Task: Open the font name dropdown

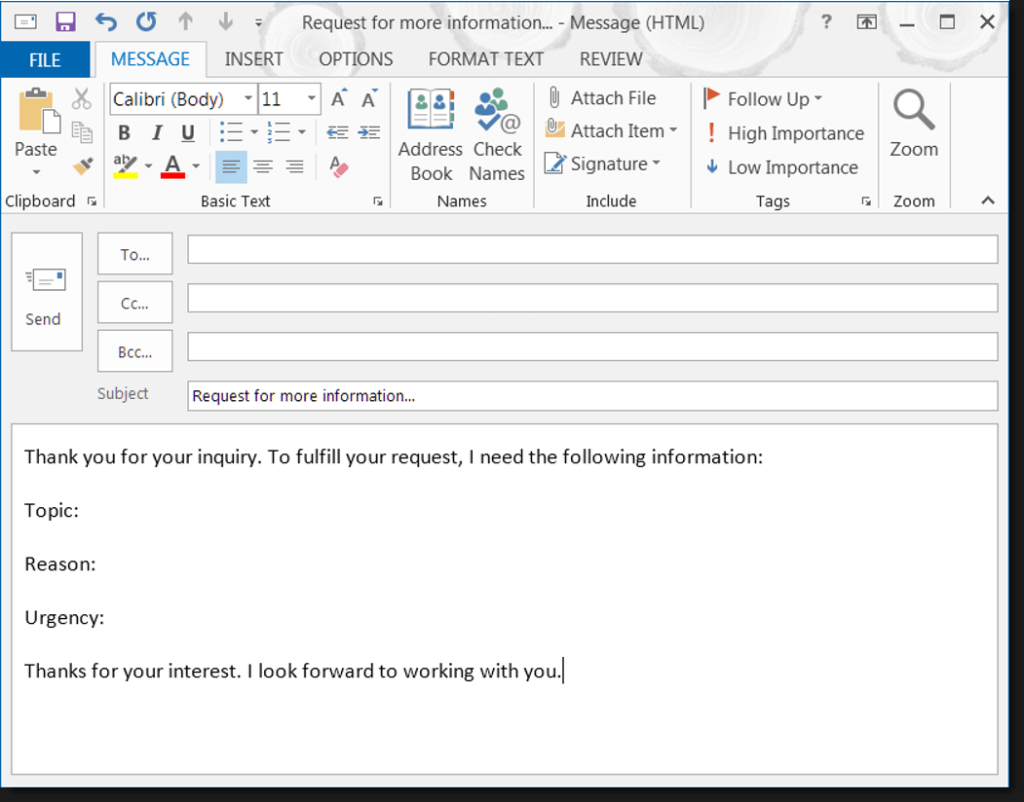Action: 246,99
